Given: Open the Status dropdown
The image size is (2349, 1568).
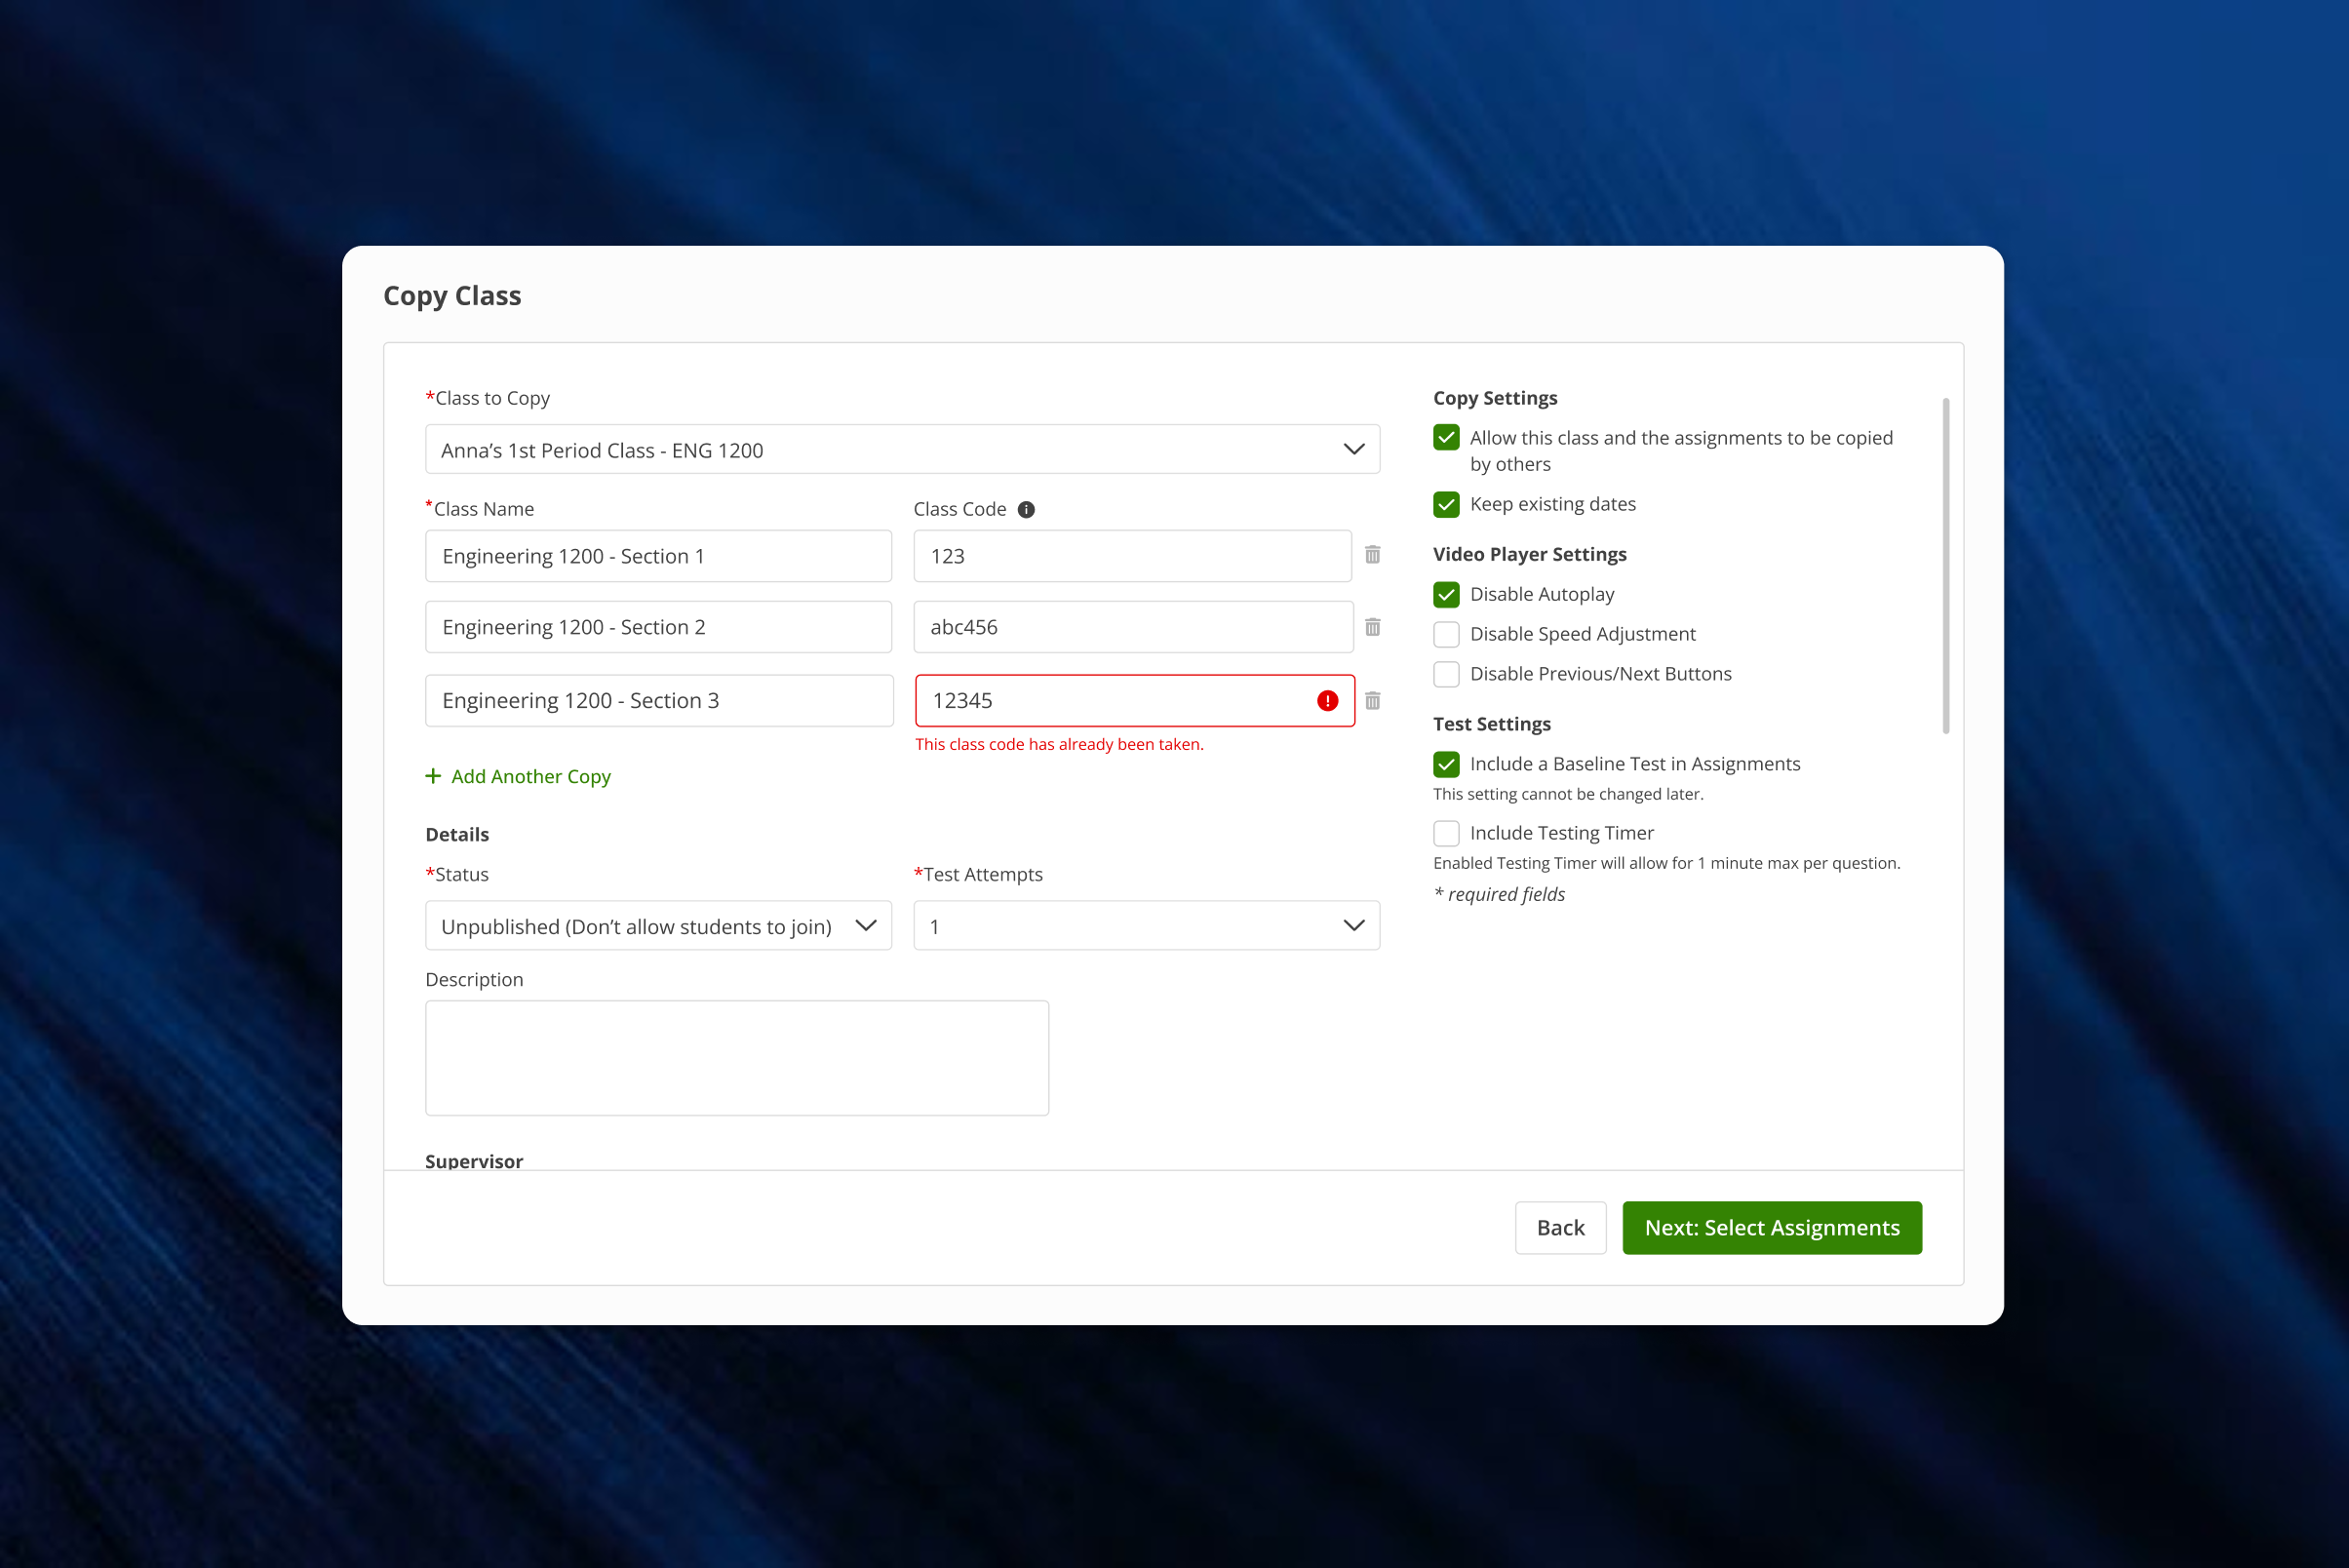Looking at the screenshot, I should coord(658,926).
